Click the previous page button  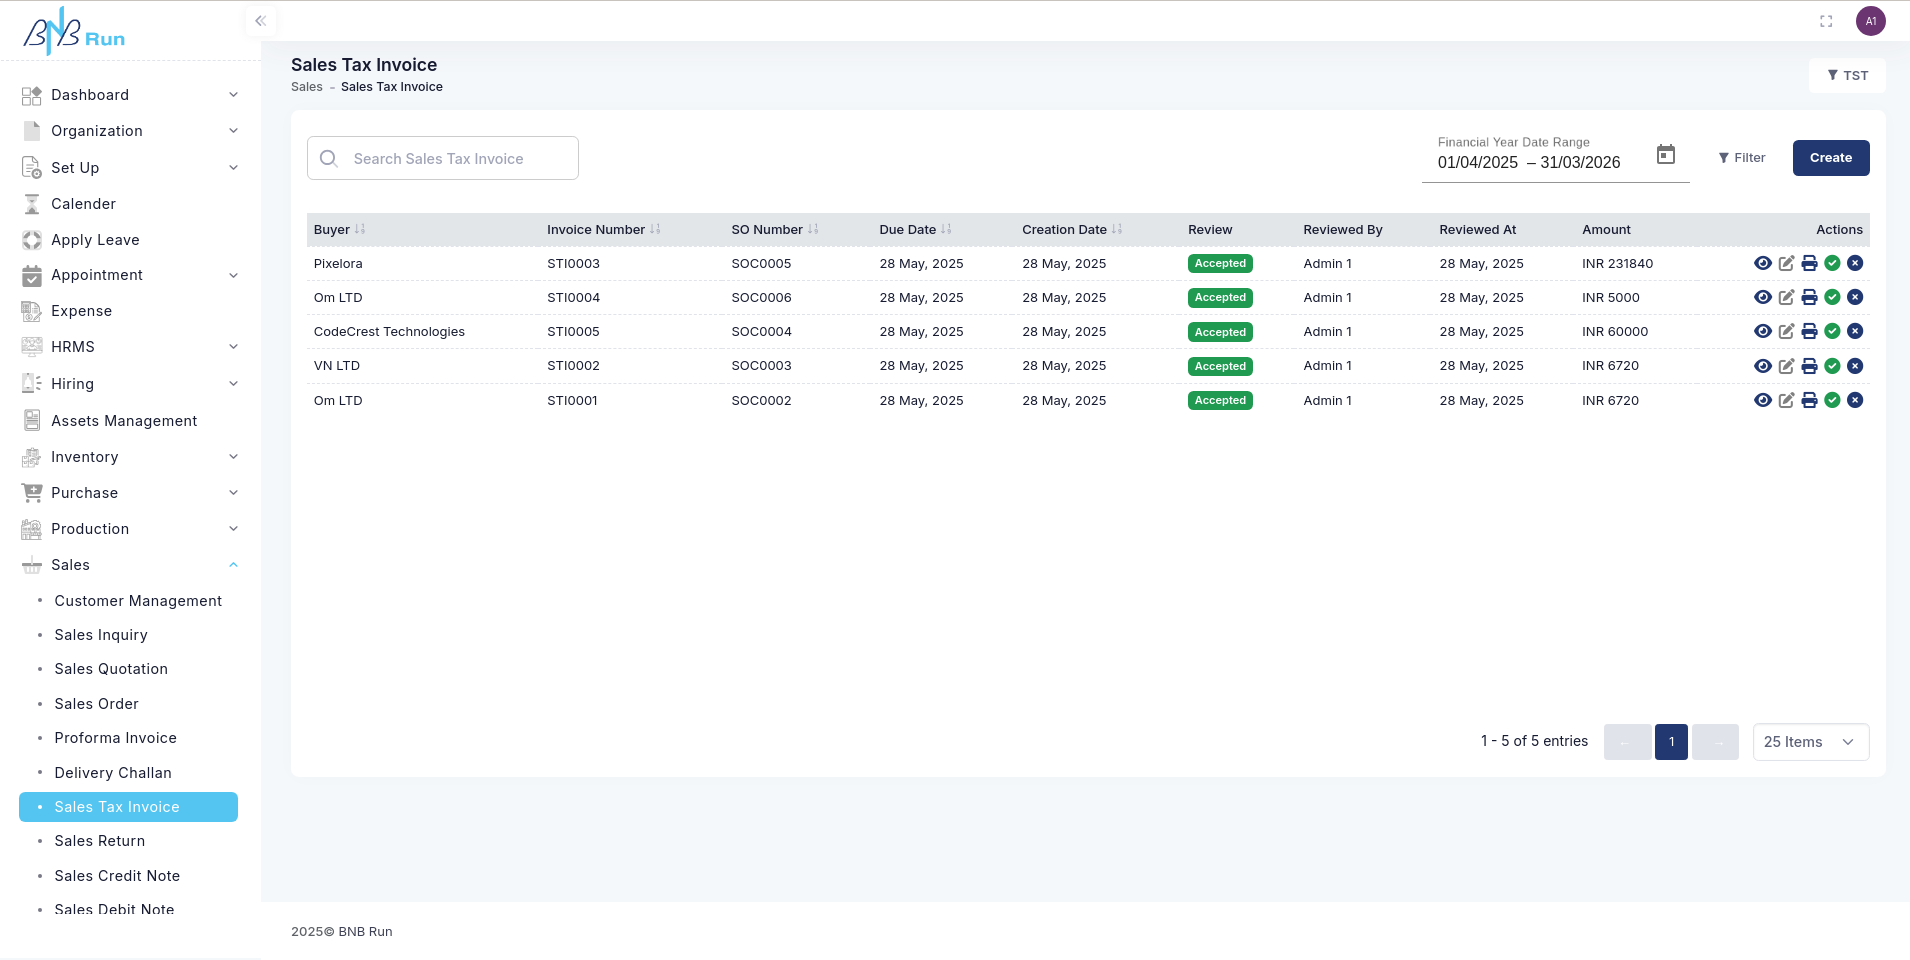1627,742
